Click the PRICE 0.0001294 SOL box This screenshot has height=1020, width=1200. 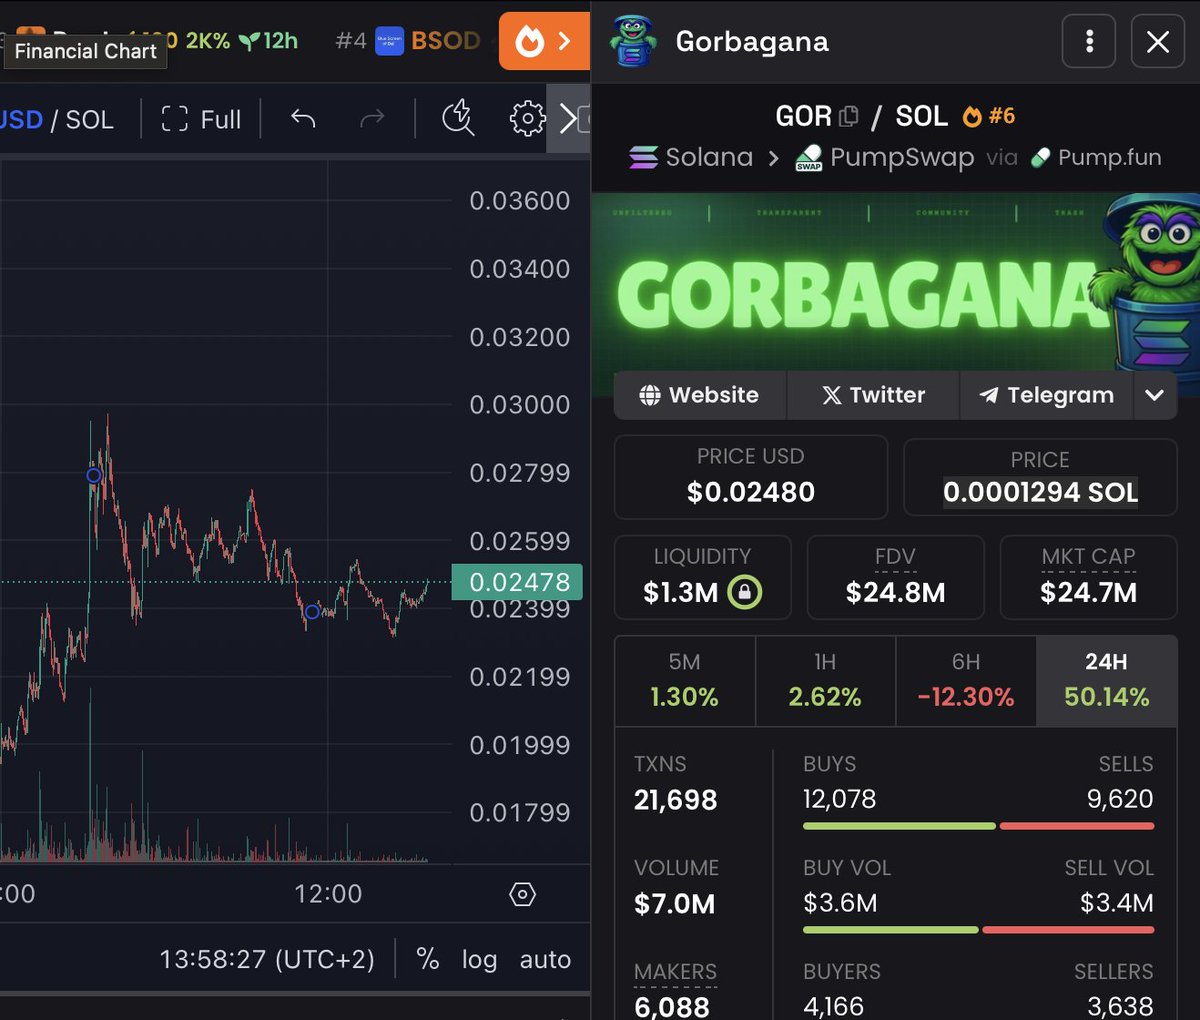pos(1040,477)
